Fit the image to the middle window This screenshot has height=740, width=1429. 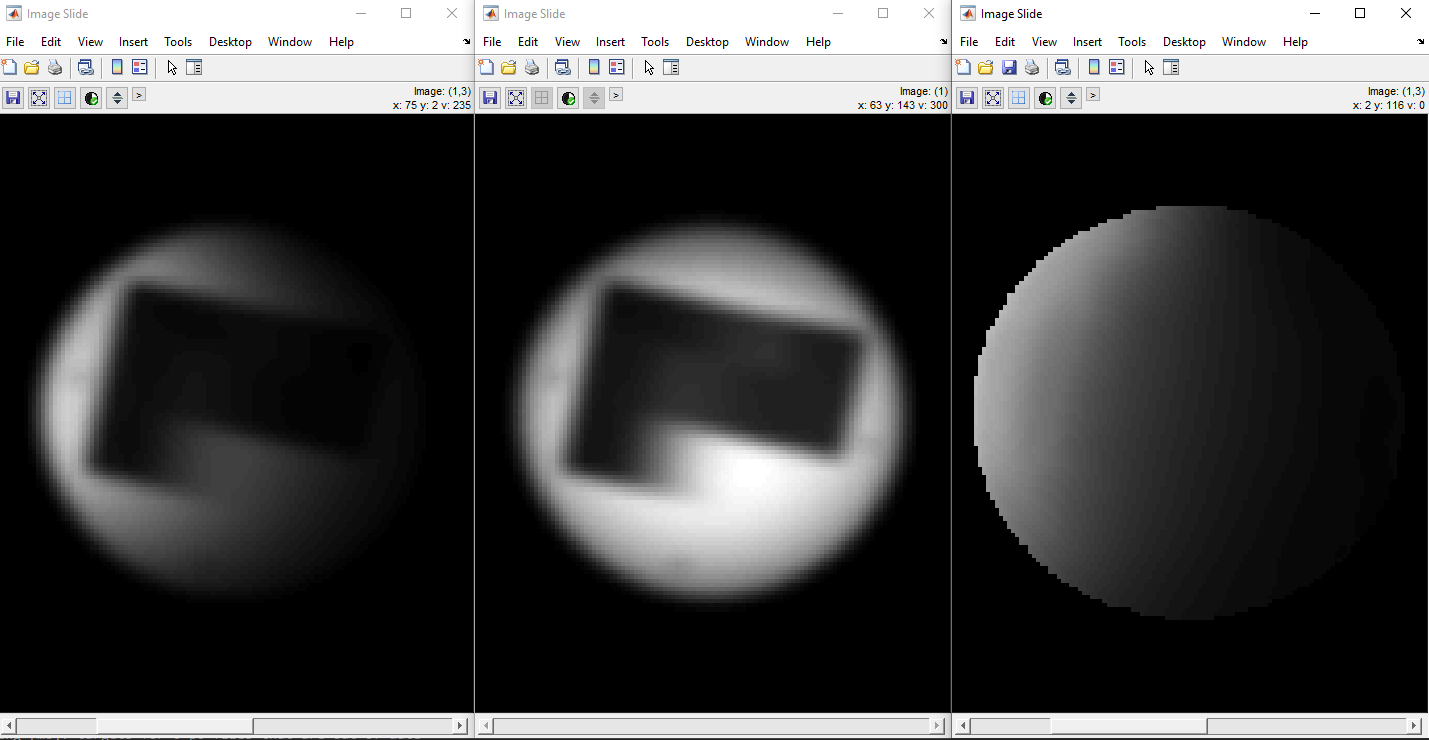pyautogui.click(x=516, y=98)
